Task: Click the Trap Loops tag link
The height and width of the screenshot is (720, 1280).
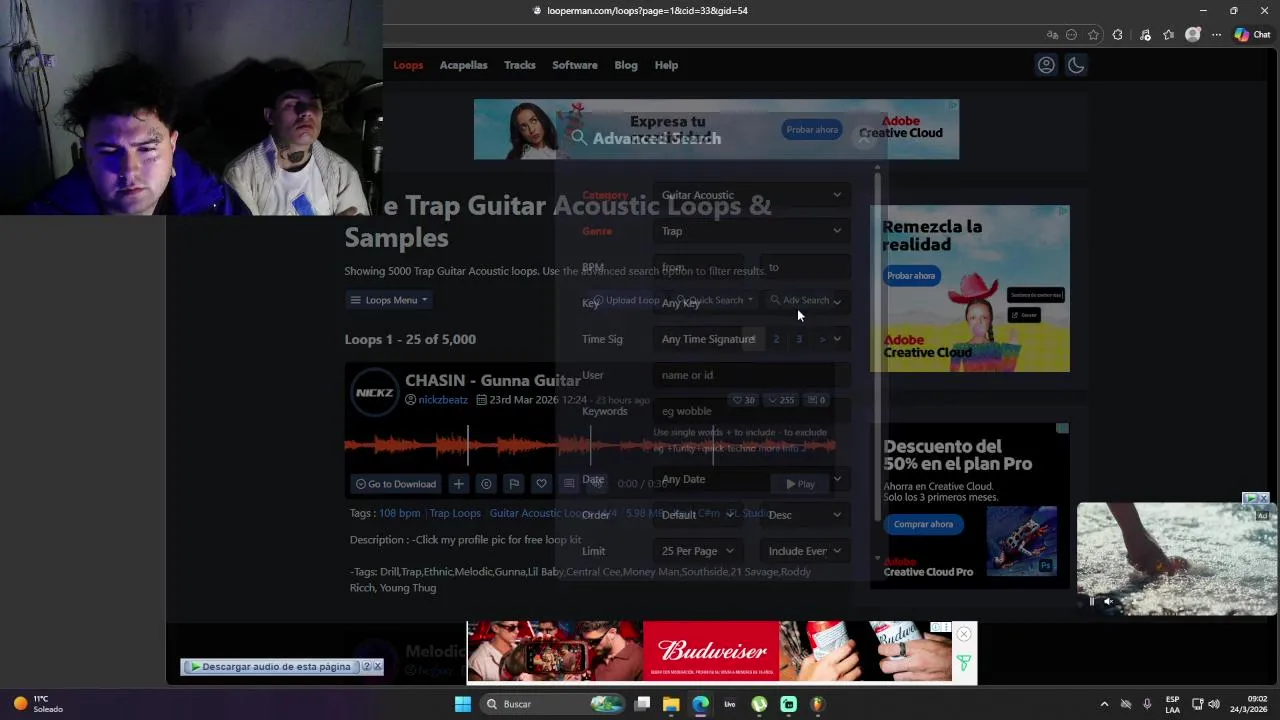Action: [x=455, y=513]
